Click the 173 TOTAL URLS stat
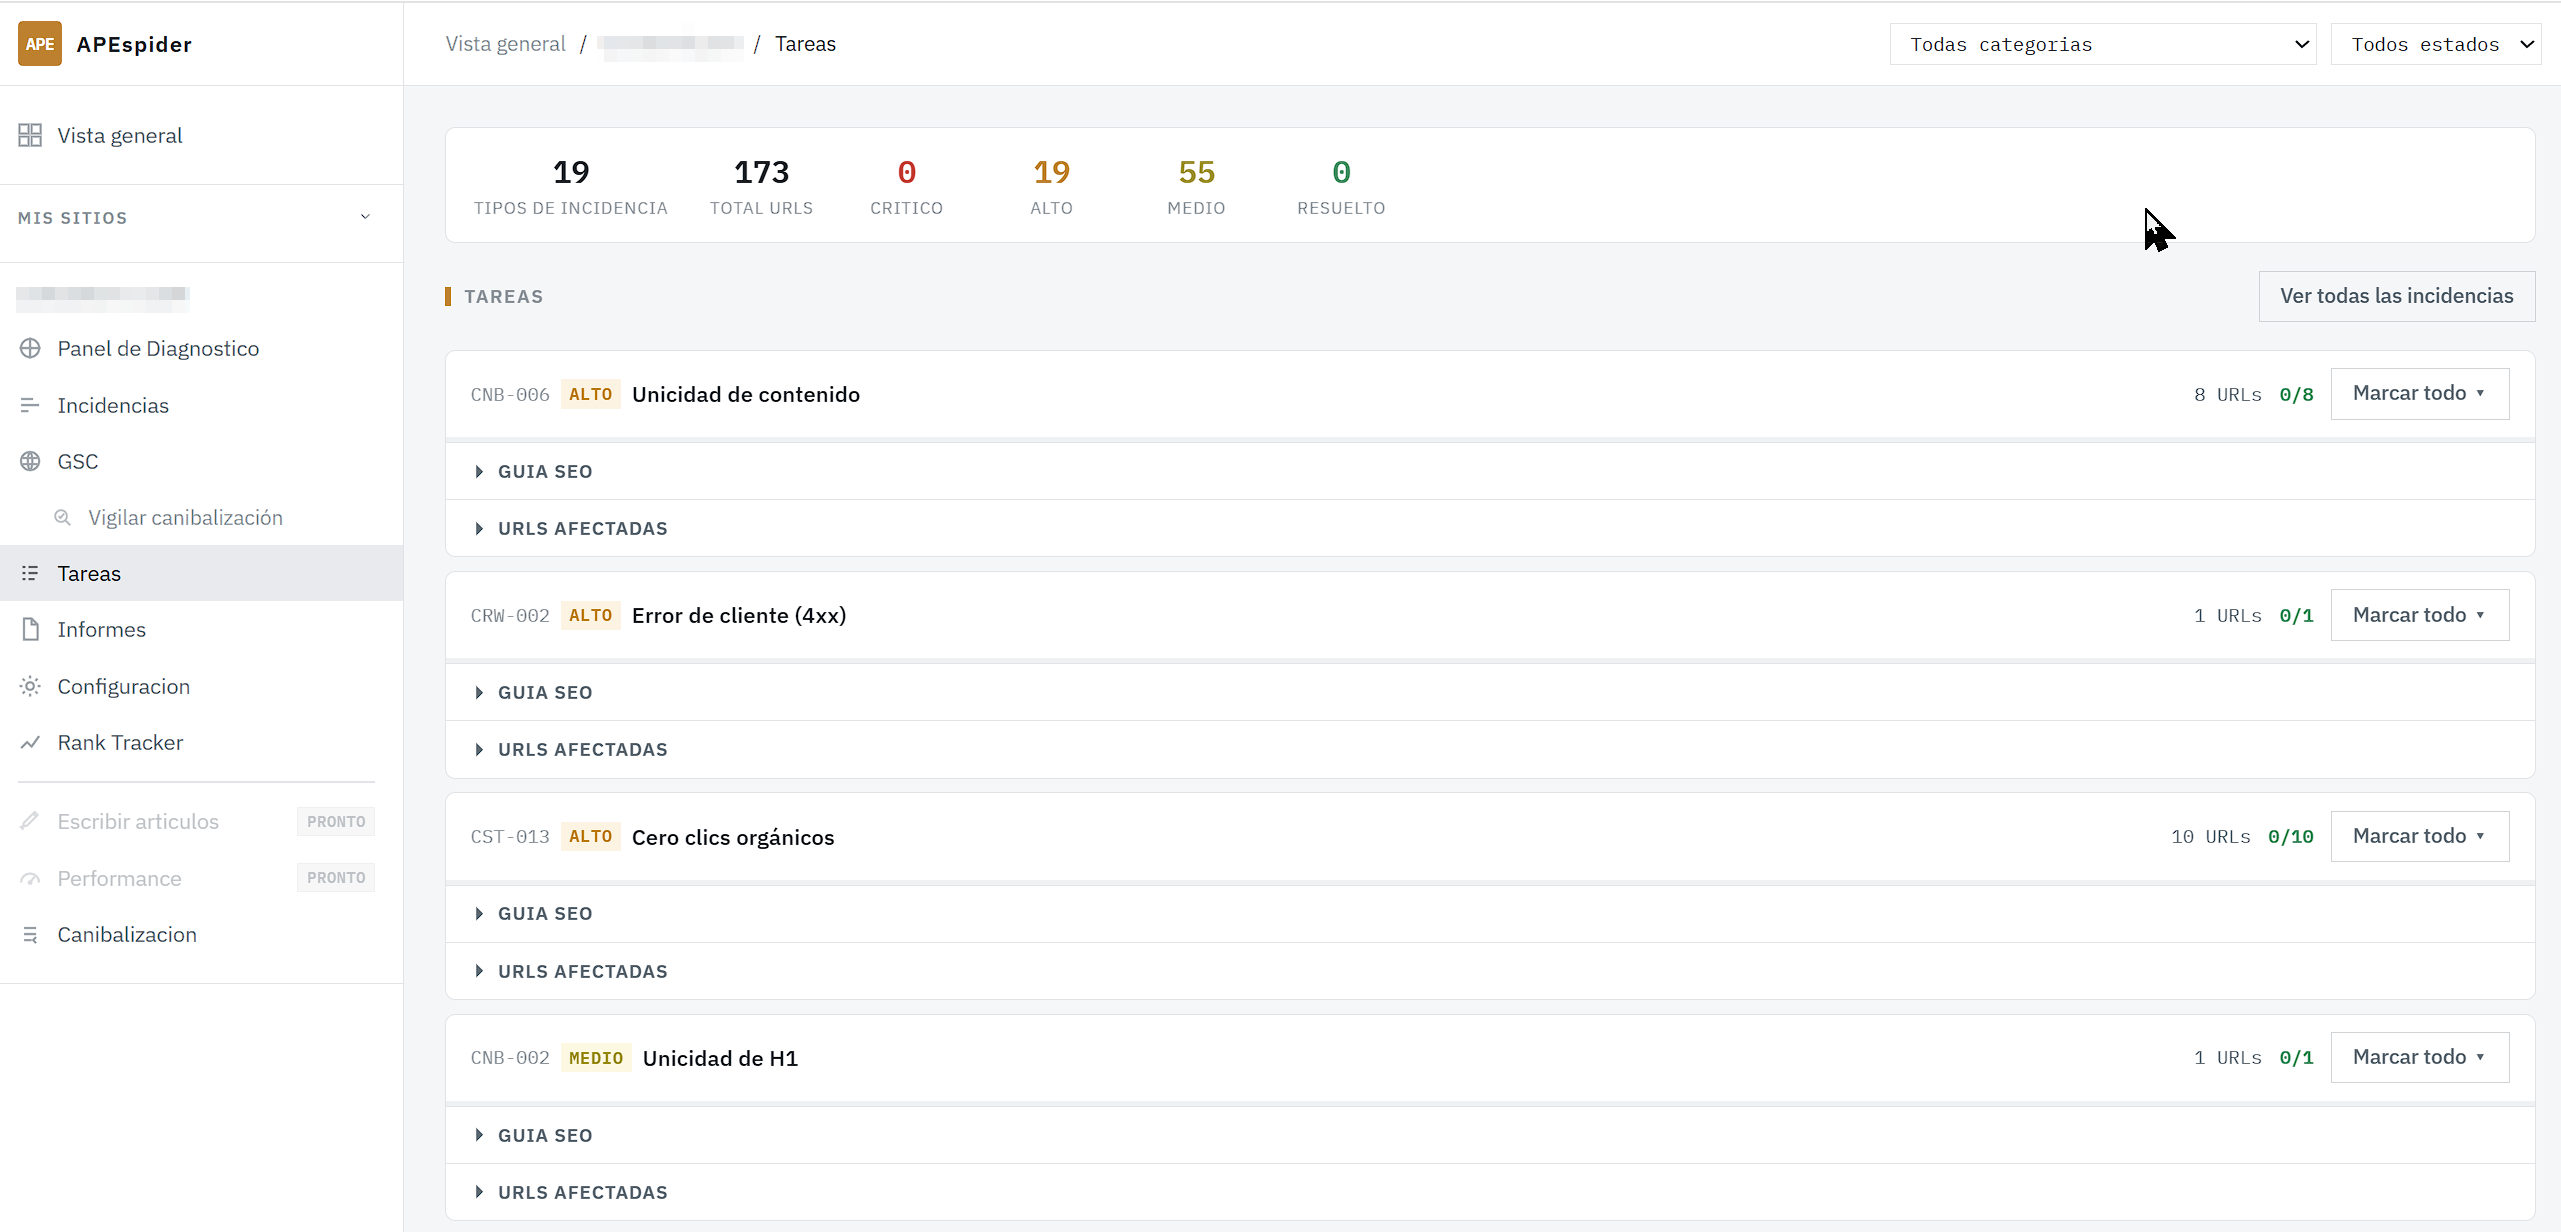 point(761,186)
